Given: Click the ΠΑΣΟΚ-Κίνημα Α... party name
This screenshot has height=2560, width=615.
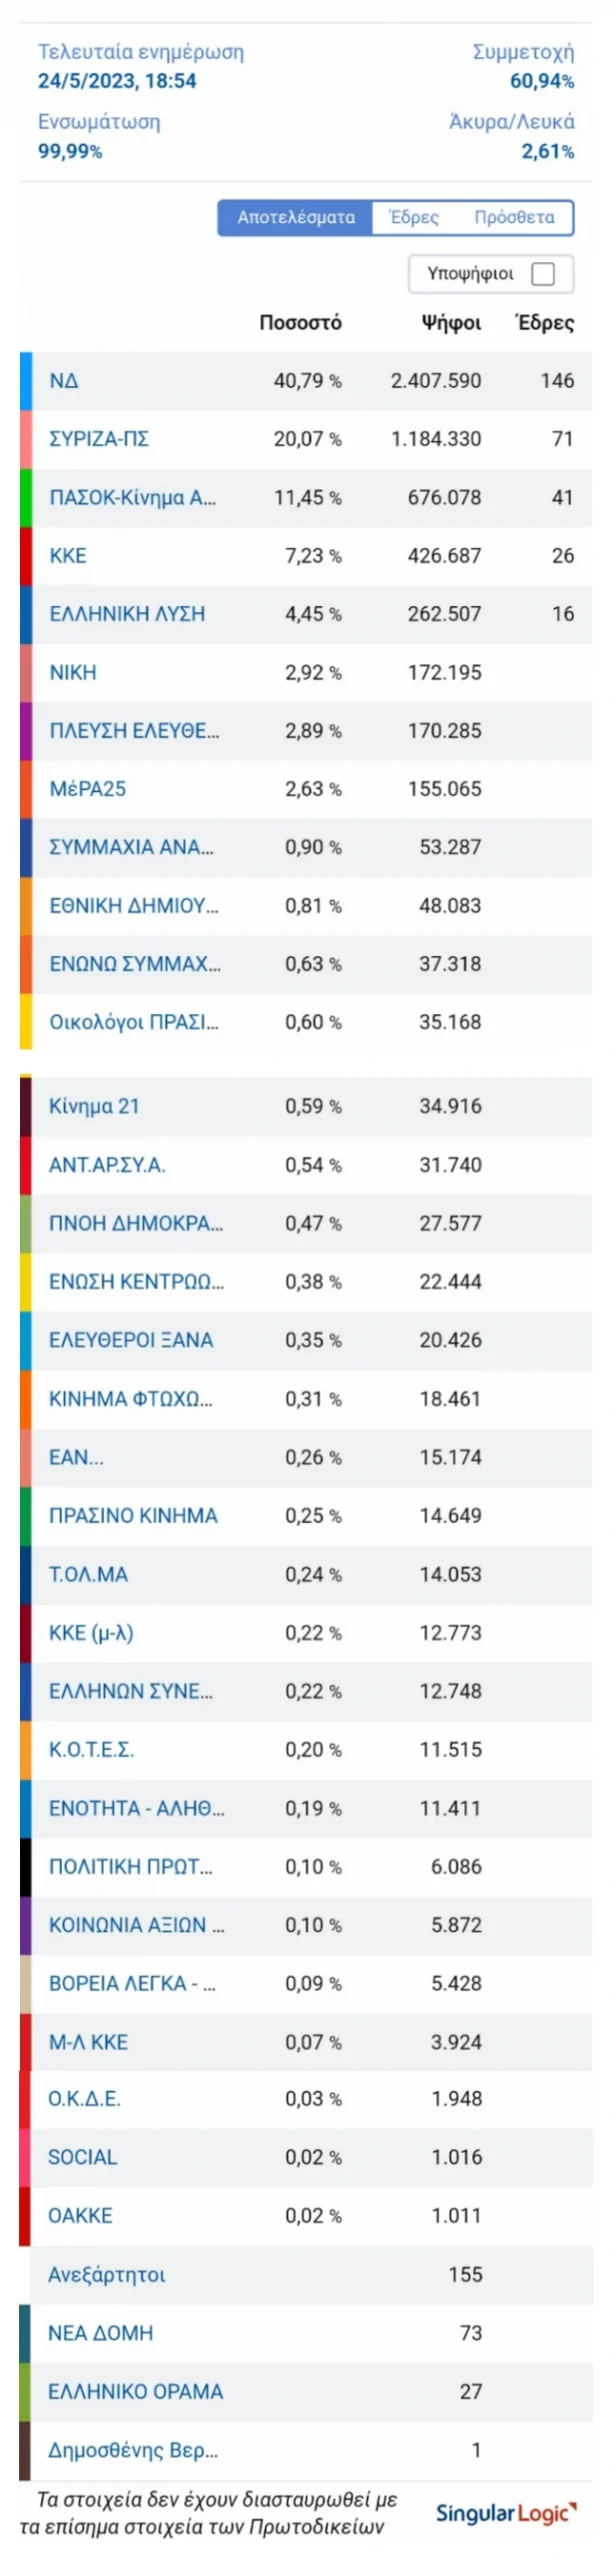Looking at the screenshot, I should point(132,498).
